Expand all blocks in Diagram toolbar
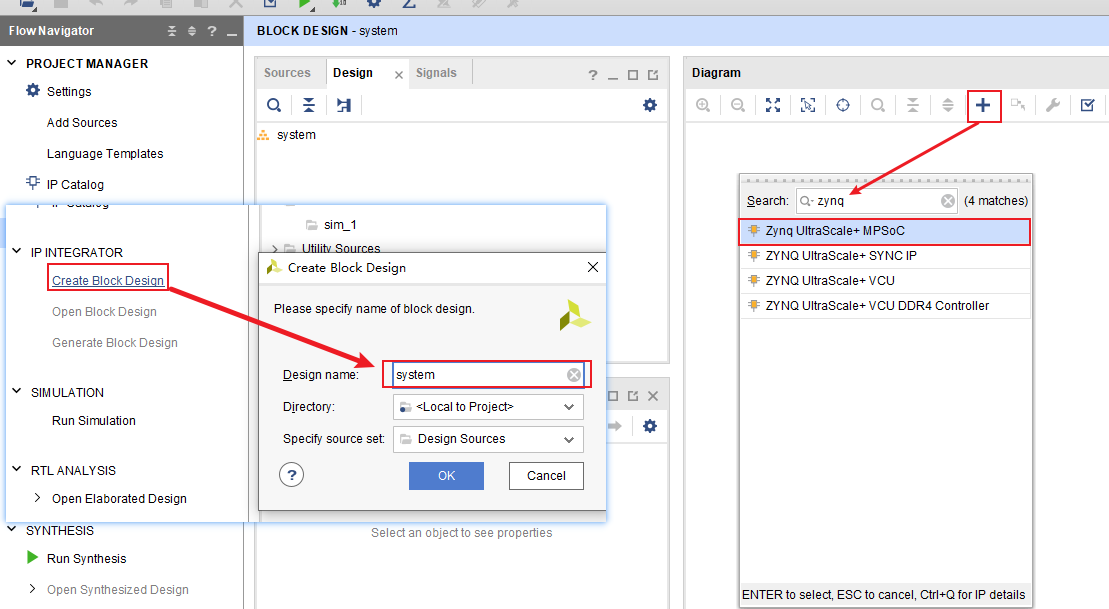Viewport: 1109px width, 609px height. click(x=948, y=105)
